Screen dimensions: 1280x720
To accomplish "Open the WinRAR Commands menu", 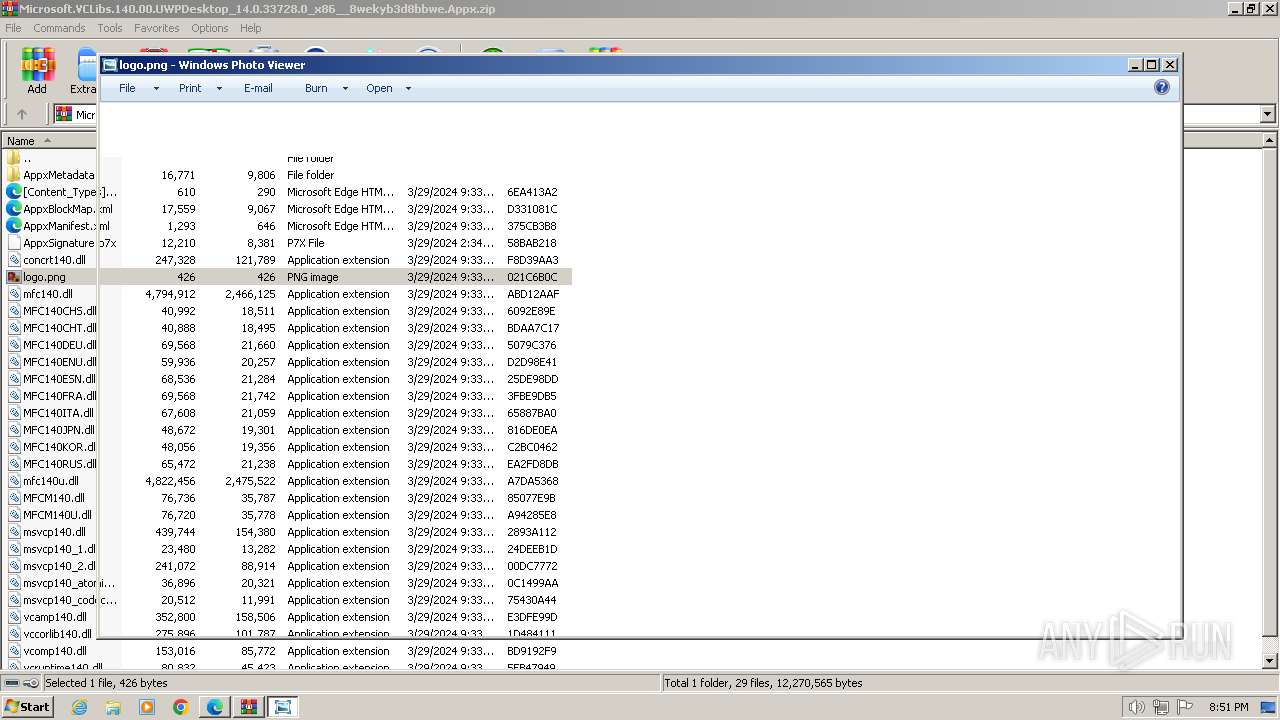I will point(59,28).
